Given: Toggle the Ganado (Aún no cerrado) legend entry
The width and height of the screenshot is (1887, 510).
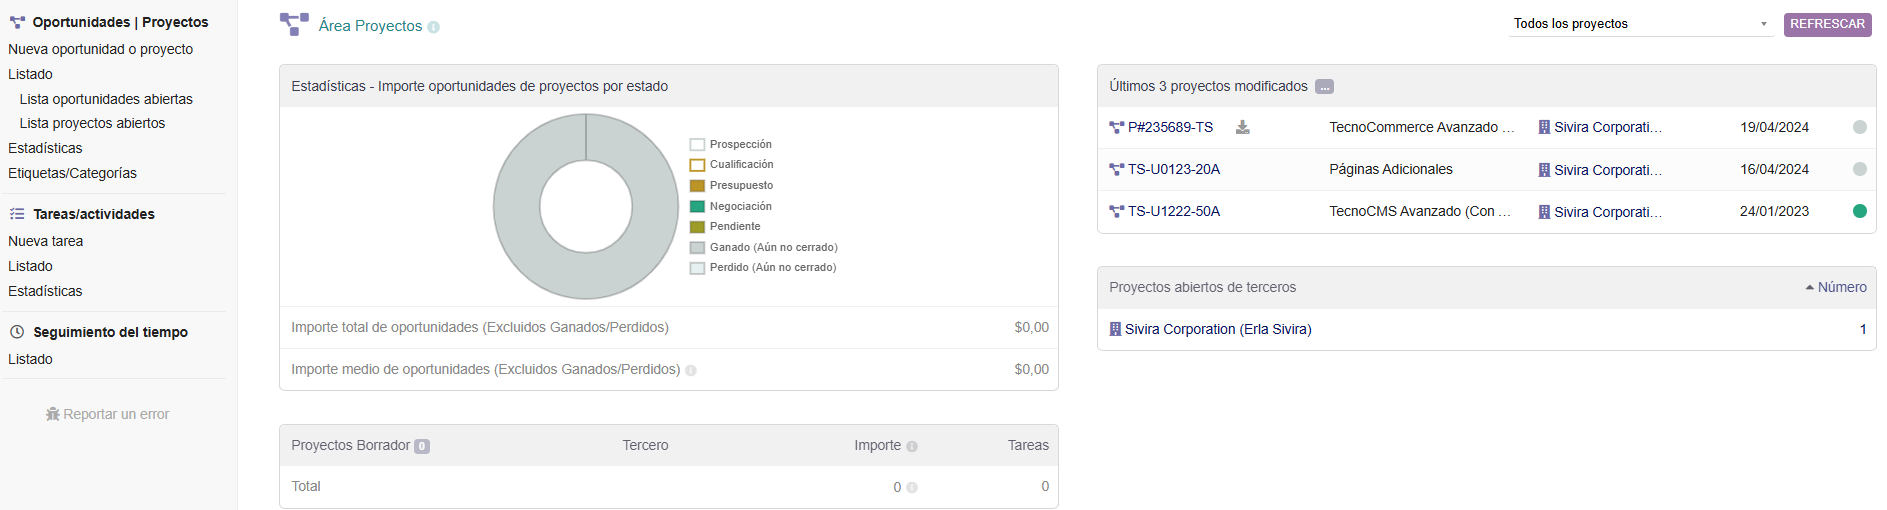Looking at the screenshot, I should (773, 247).
